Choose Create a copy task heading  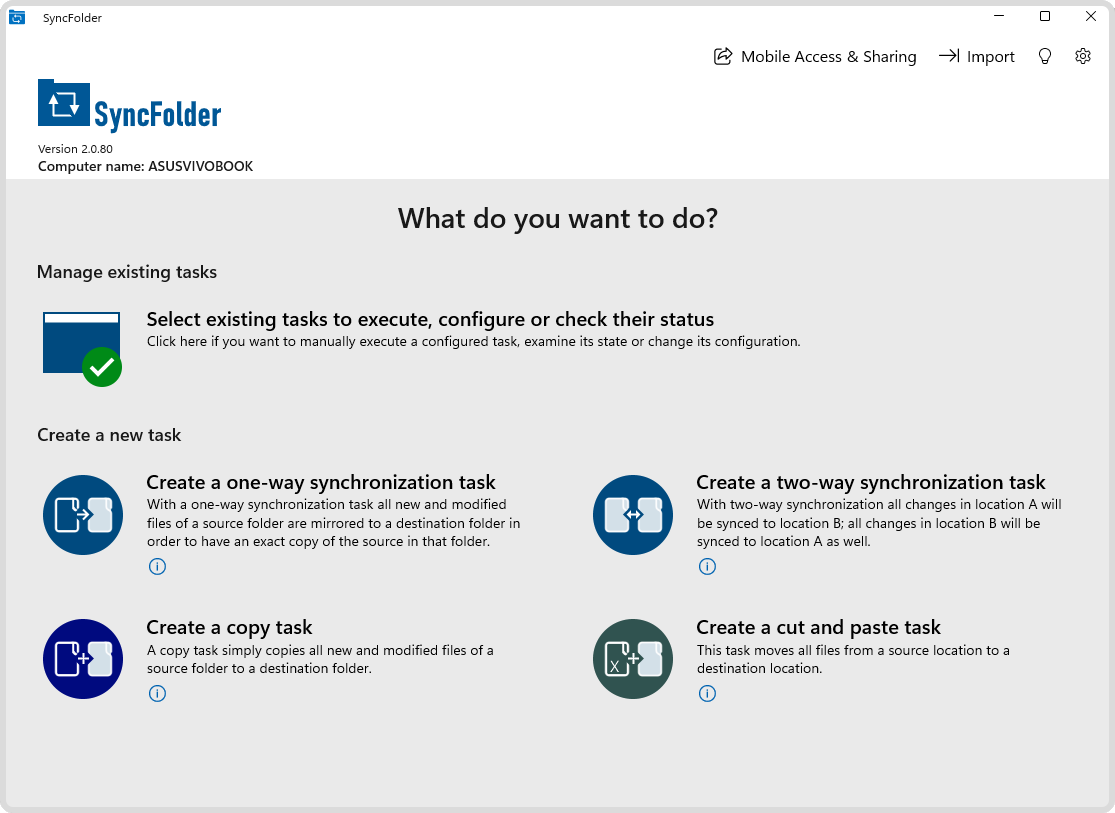click(229, 627)
